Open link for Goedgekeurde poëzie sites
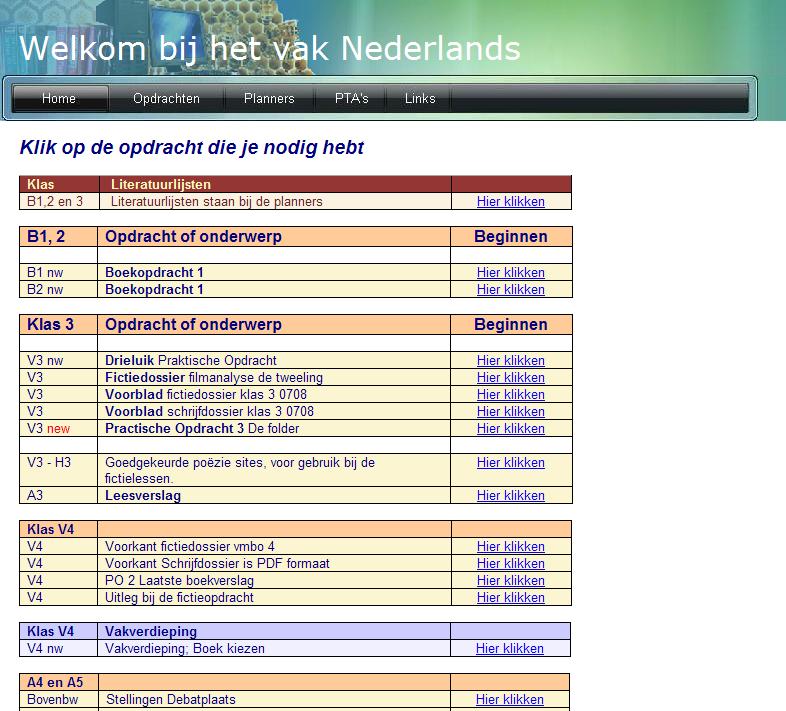 click(510, 463)
